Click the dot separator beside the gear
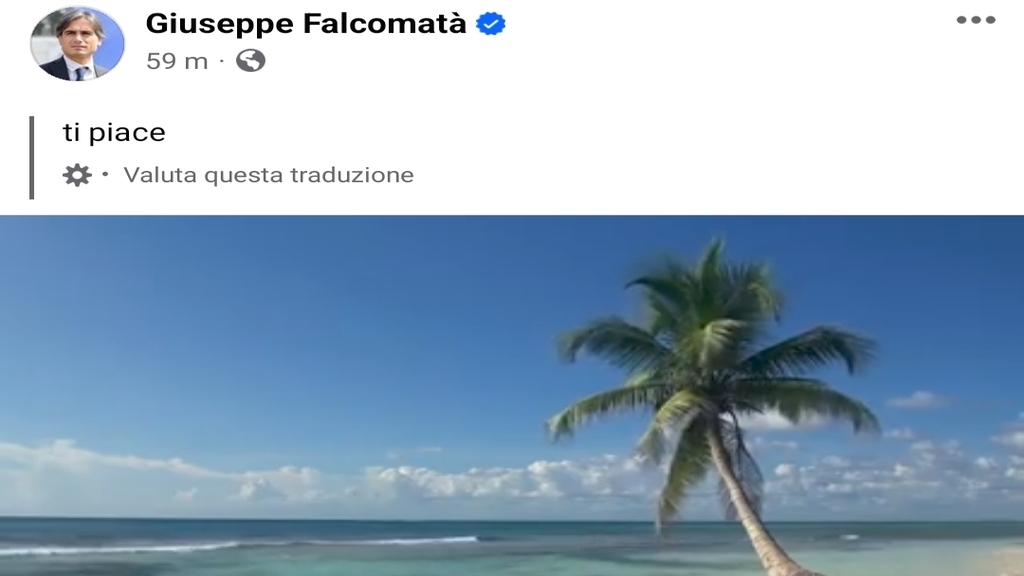This screenshot has height=576, width=1024. [105, 174]
